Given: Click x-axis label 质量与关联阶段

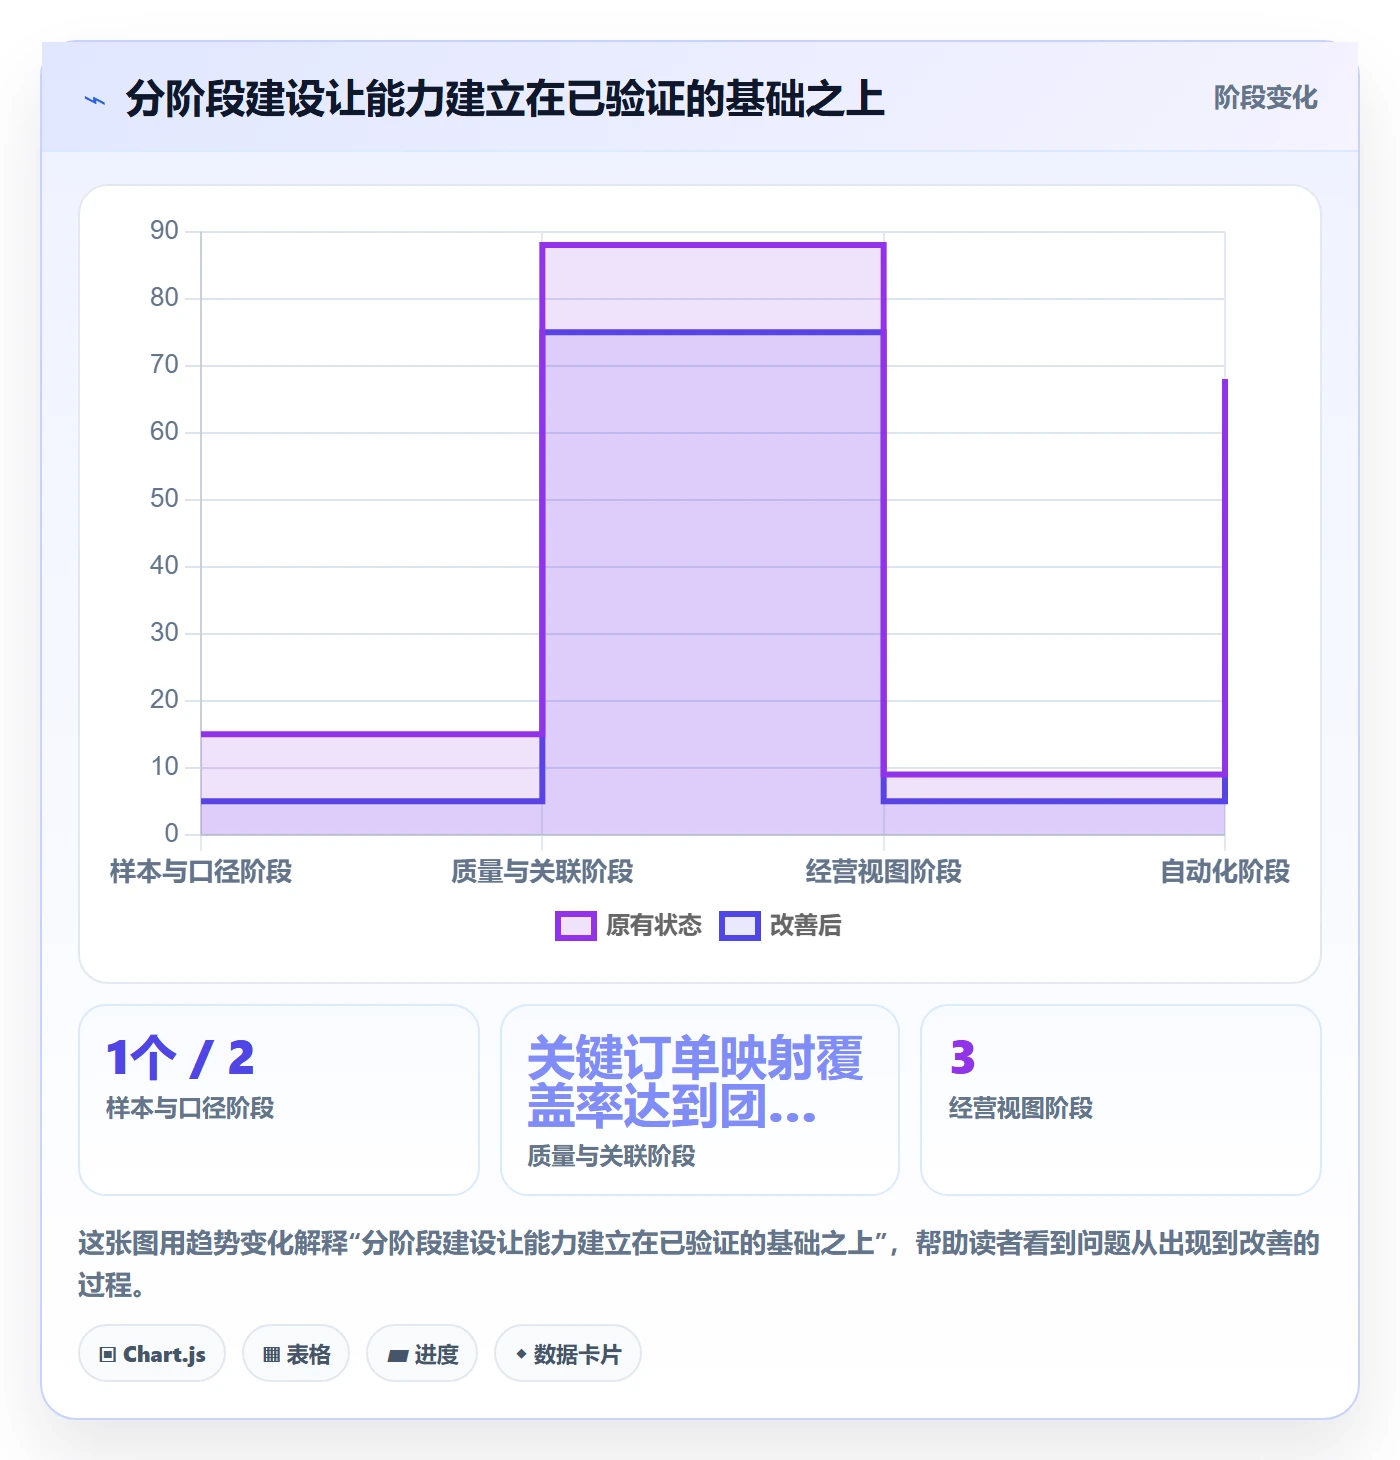Looking at the screenshot, I should pyautogui.click(x=542, y=872).
